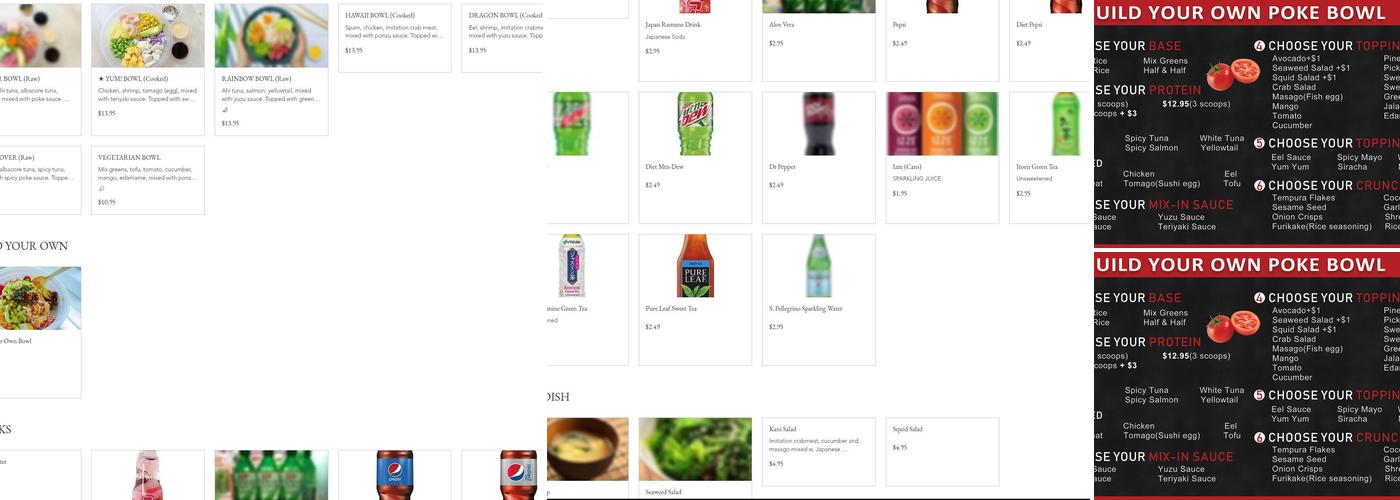Click the Pure Leaf Sweet Tea bottle image

pos(695,266)
